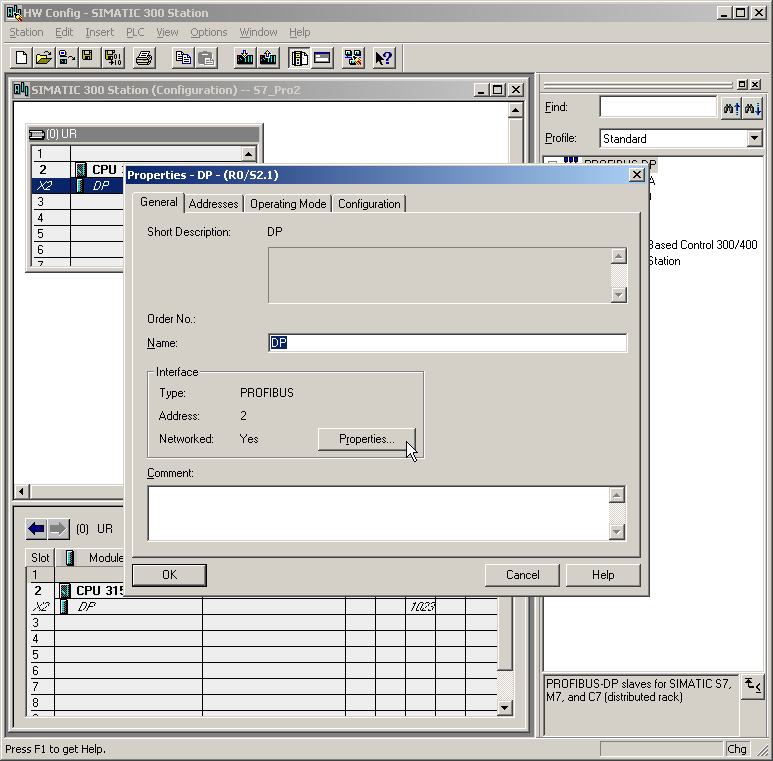Click the OK button
The width and height of the screenshot is (773, 761).
[x=170, y=575]
